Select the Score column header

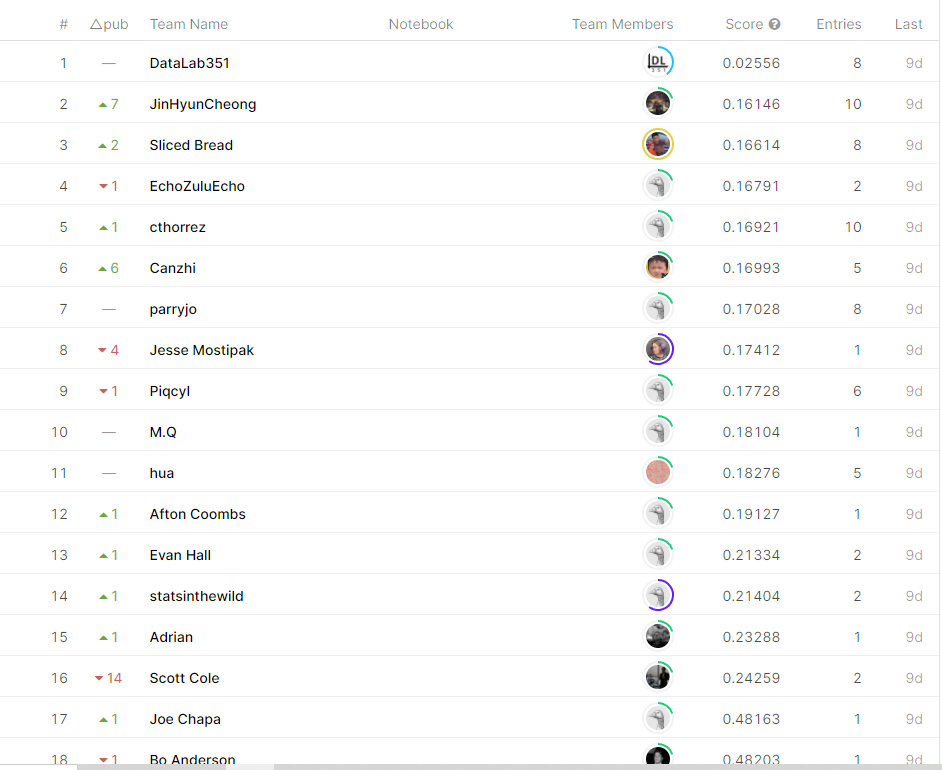(x=744, y=24)
